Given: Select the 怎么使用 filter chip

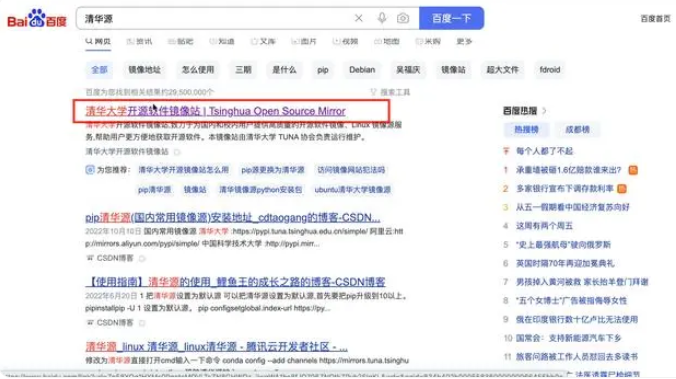Looking at the screenshot, I should (x=198, y=70).
